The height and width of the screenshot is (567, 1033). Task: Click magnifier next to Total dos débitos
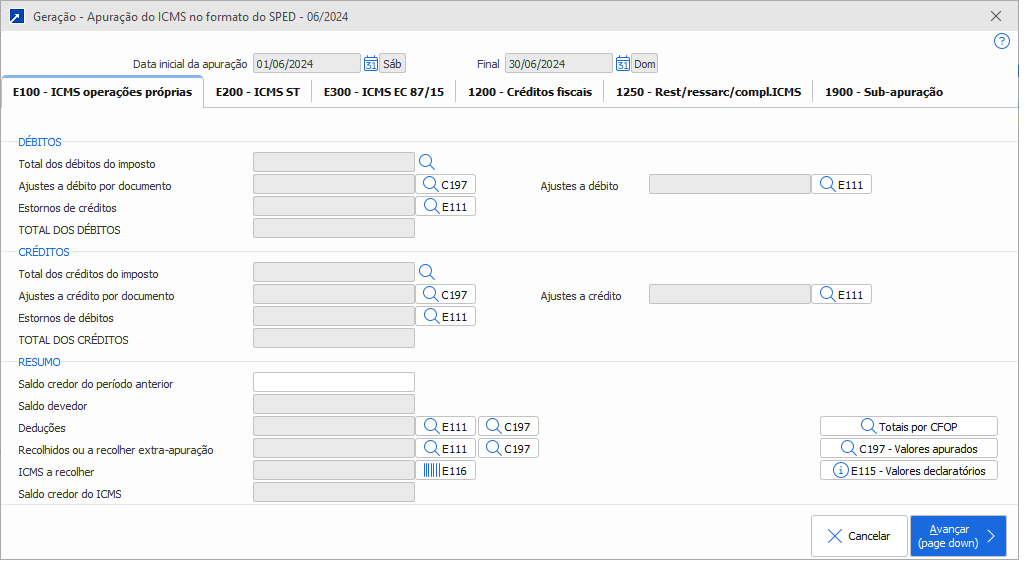pyautogui.click(x=426, y=162)
